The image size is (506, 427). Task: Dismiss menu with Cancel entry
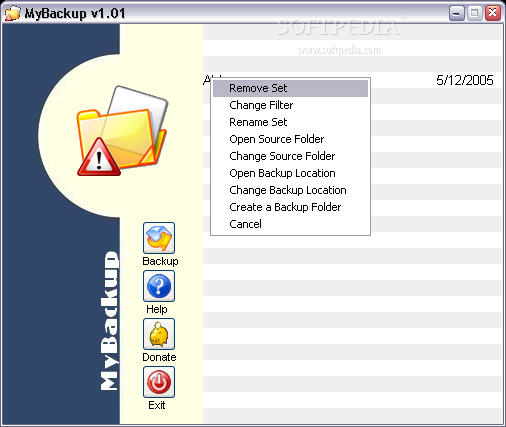click(x=290, y=224)
